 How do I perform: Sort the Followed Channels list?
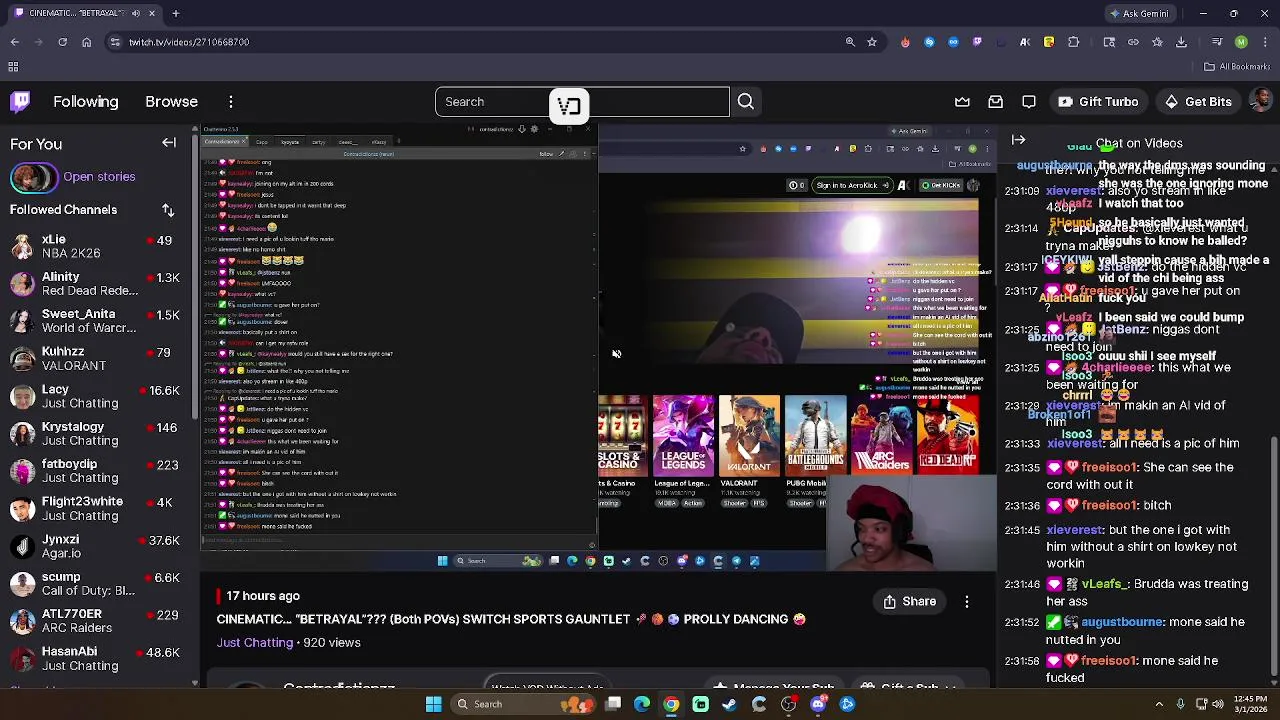pos(168,210)
